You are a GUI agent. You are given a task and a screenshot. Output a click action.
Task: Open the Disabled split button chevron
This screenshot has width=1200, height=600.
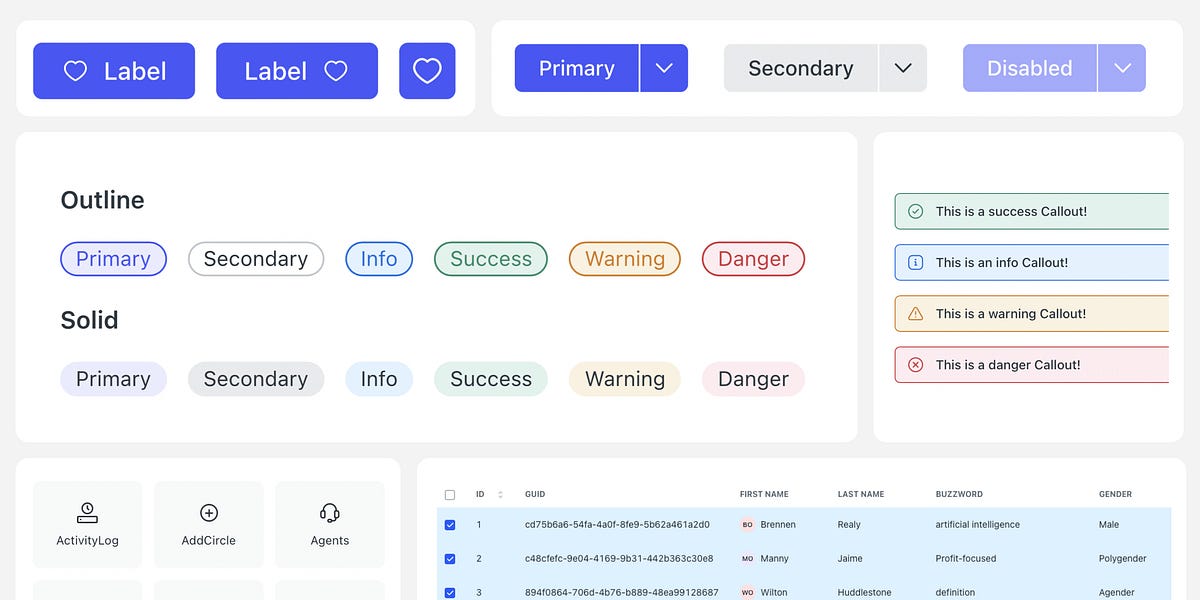coord(1122,68)
